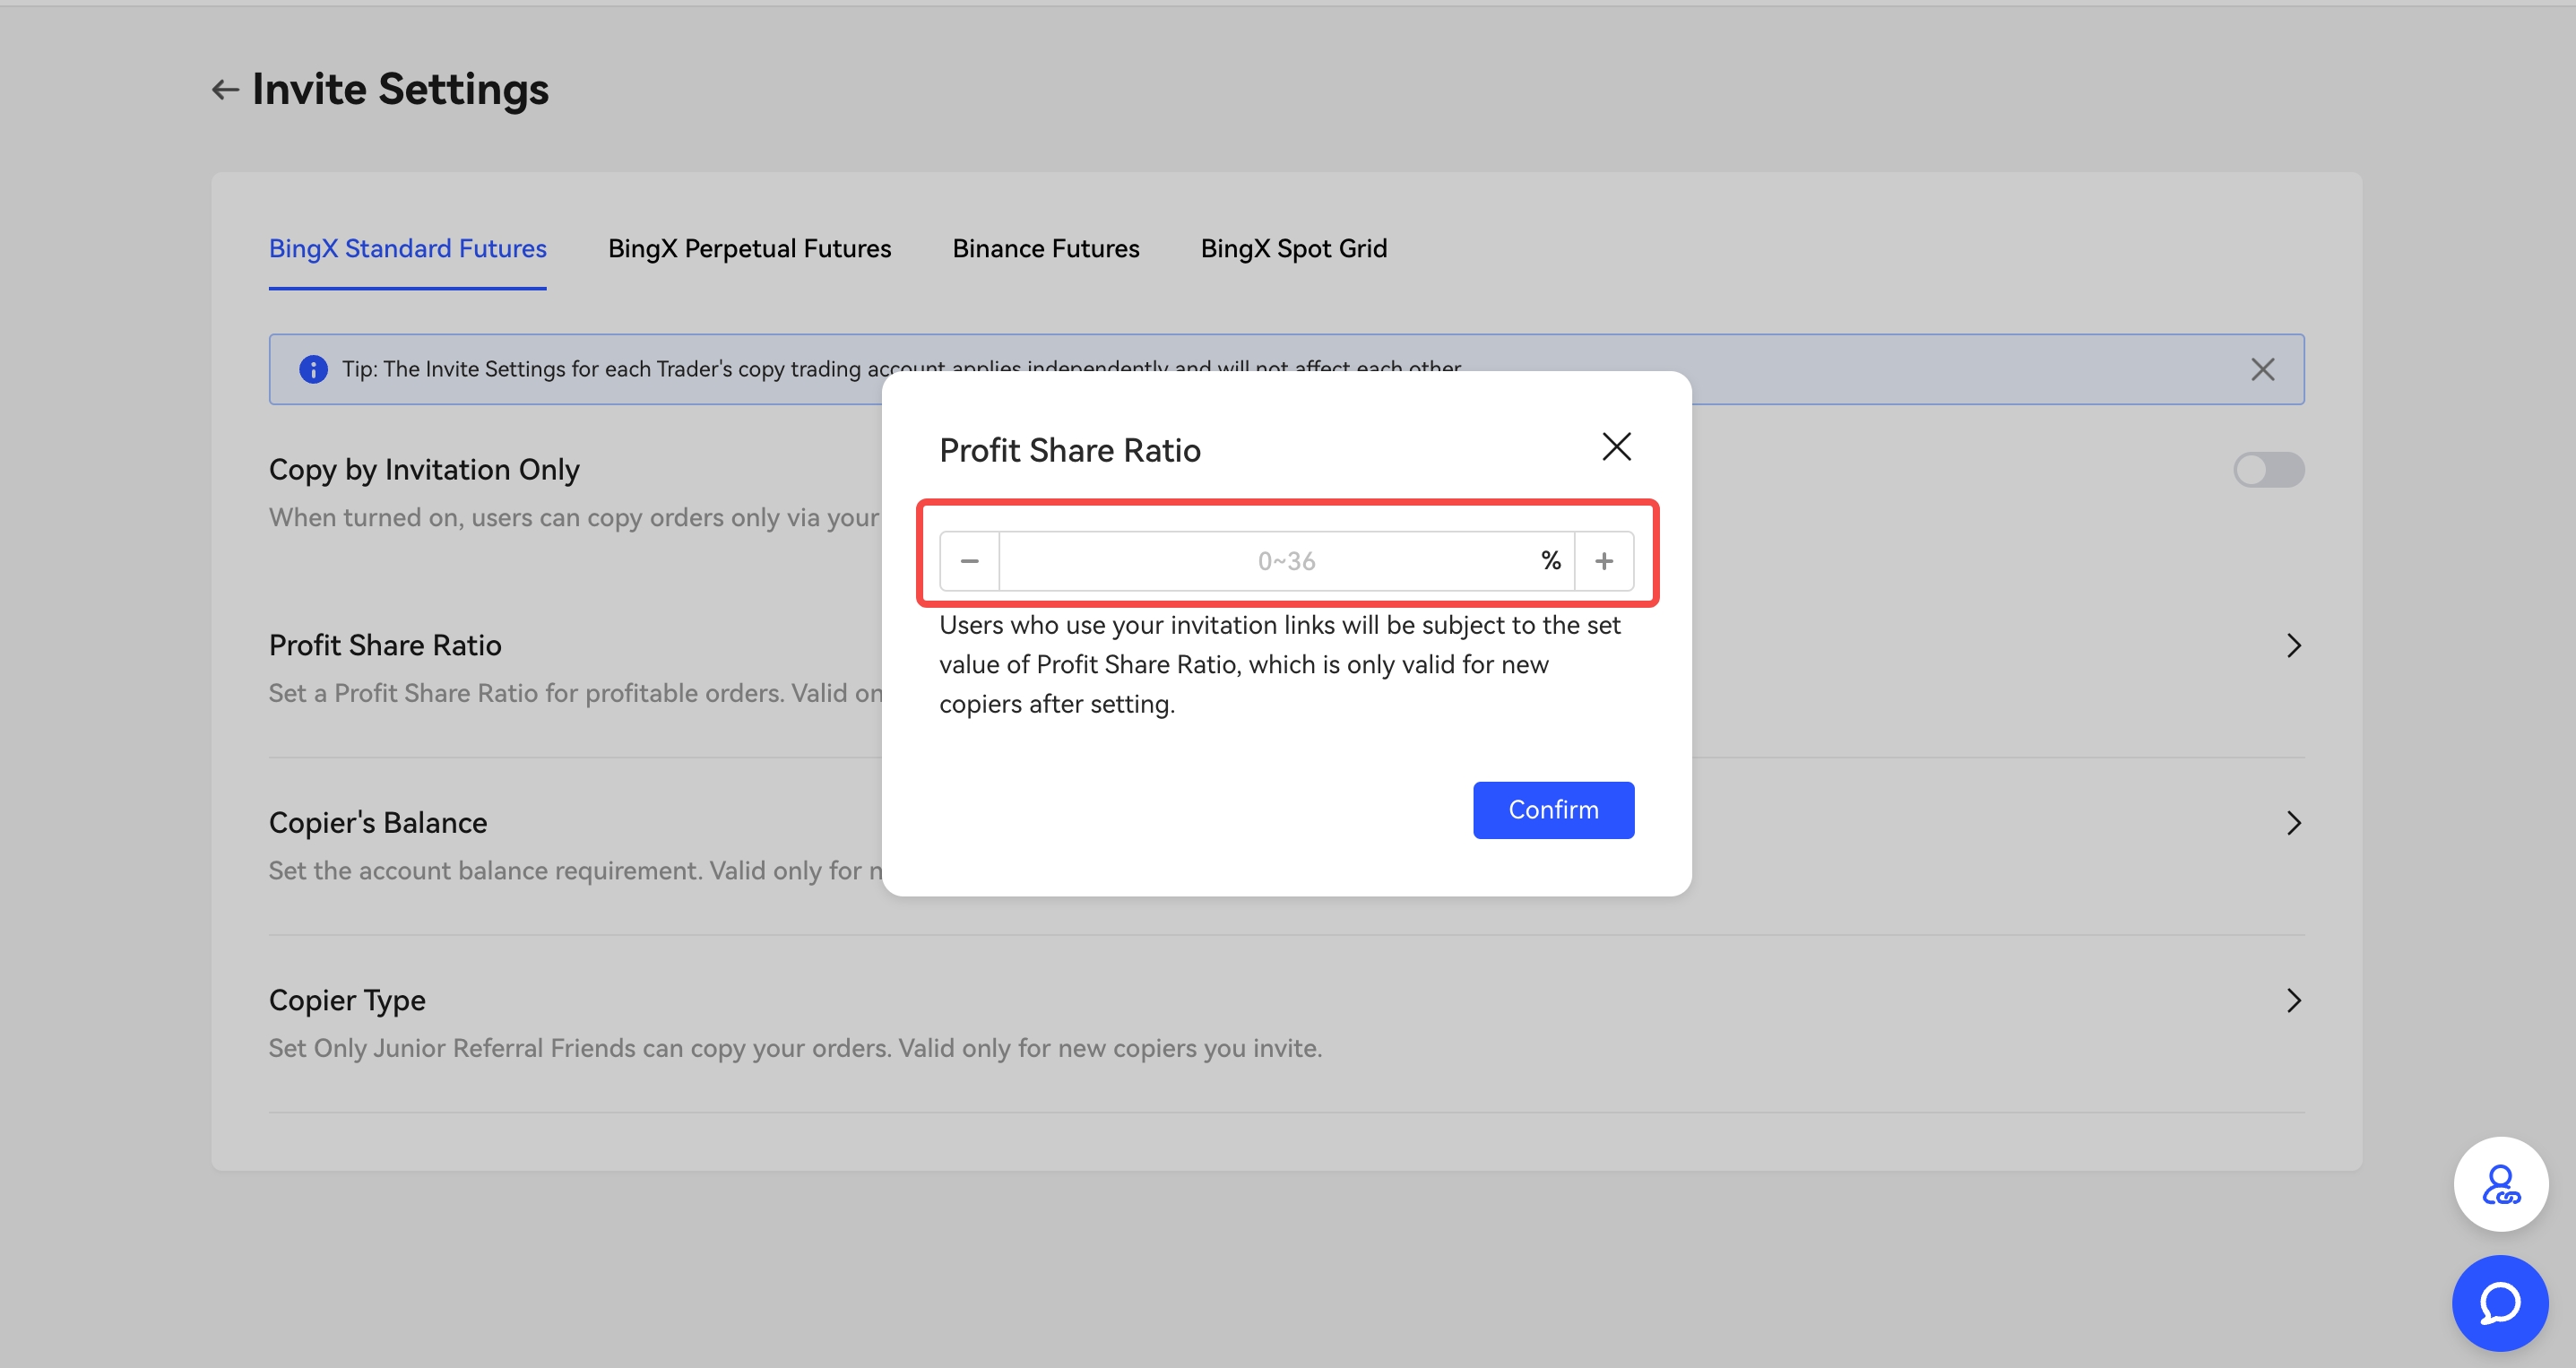Click the plus icon to increase ratio
Viewport: 2576px width, 1368px height.
(x=1605, y=560)
